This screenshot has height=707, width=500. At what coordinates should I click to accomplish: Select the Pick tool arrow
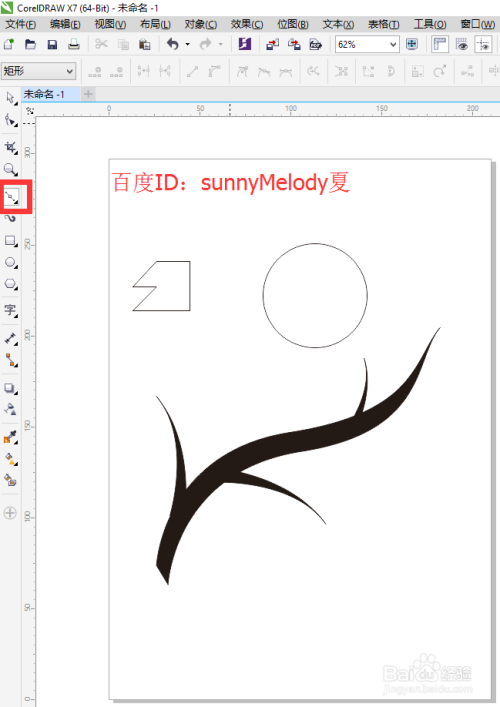[10, 98]
